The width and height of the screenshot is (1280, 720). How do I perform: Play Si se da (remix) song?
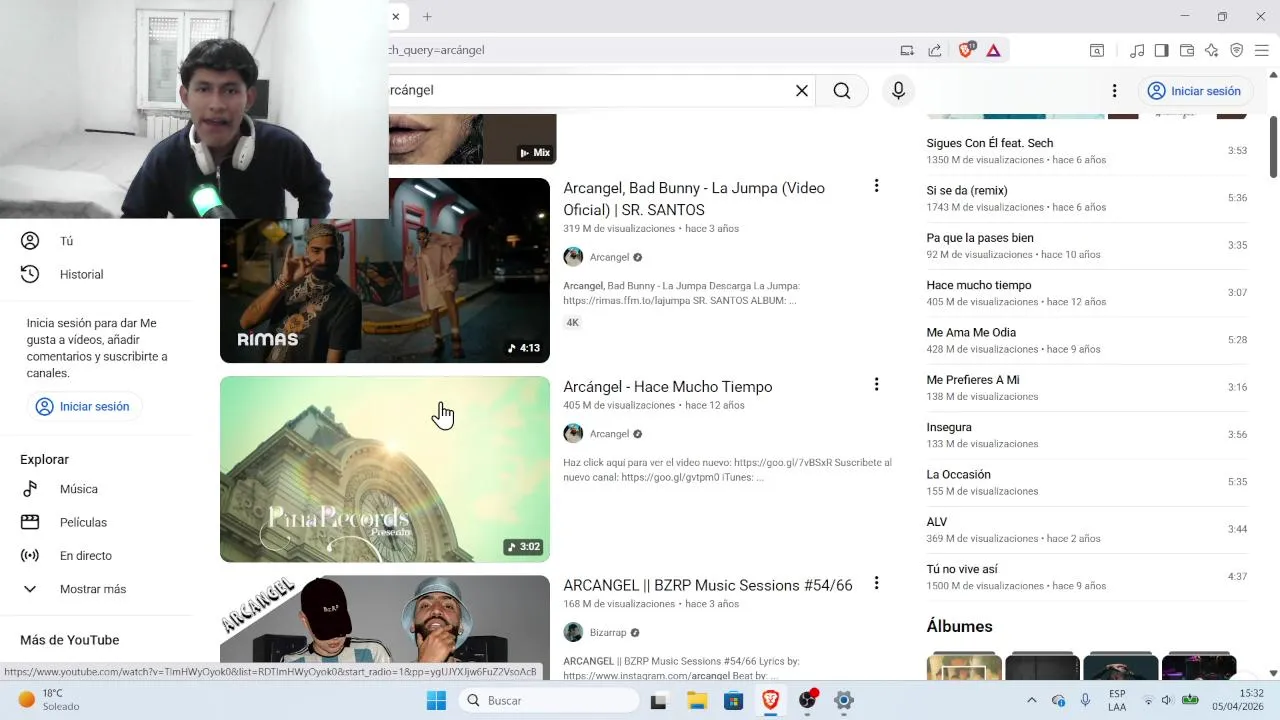1086,198
